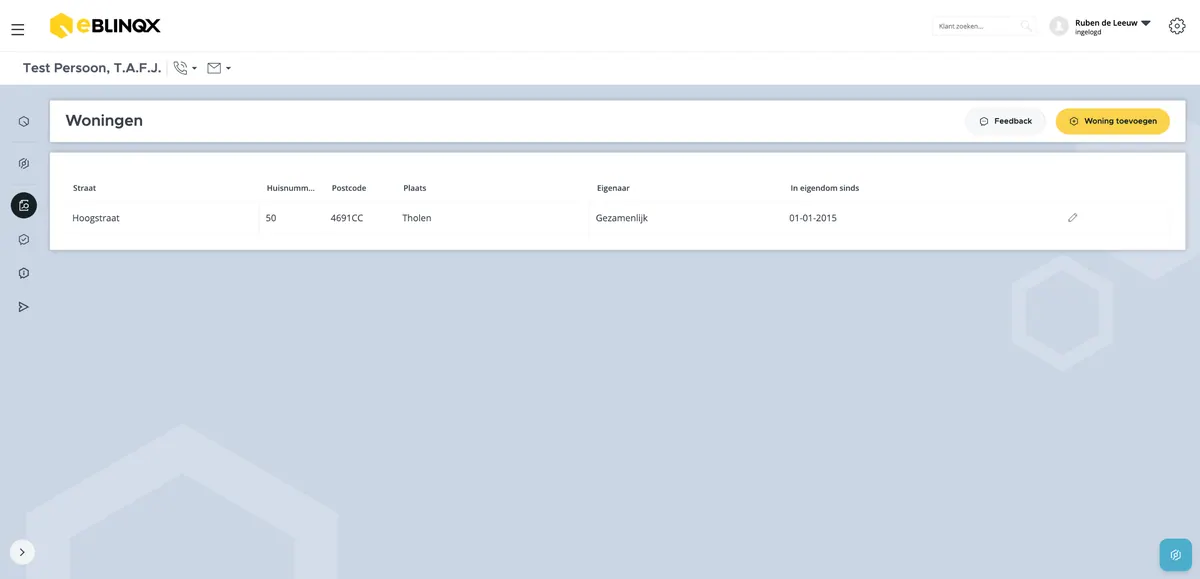Expand the Ruben de Leeuw user menu
The width and height of the screenshot is (1200, 579).
tap(1112, 26)
